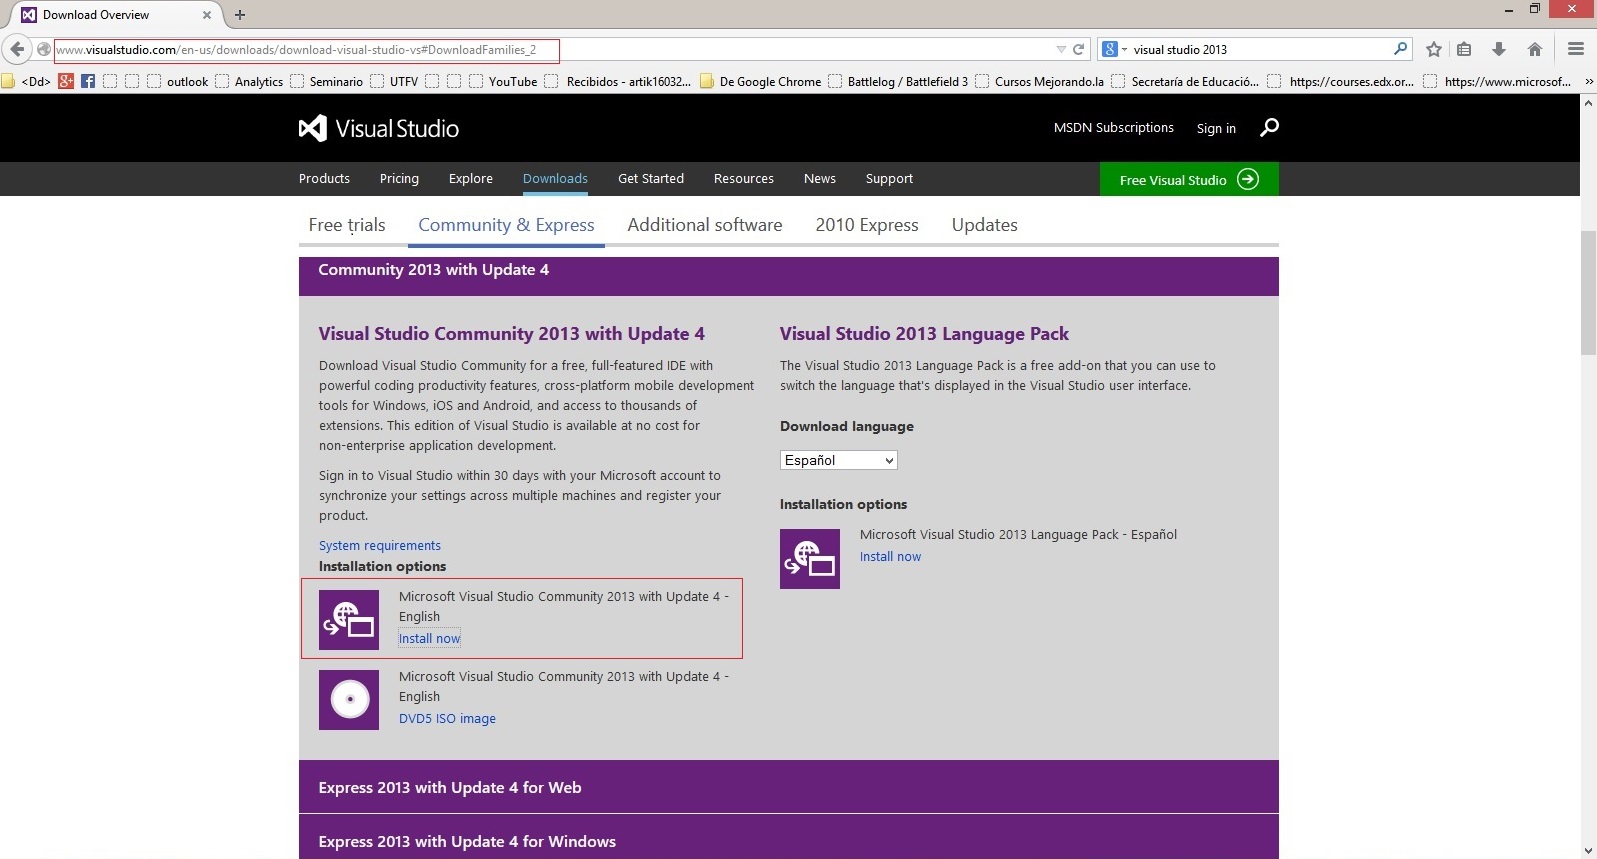
Task: Open the outlook bookmark
Action: tap(178, 81)
